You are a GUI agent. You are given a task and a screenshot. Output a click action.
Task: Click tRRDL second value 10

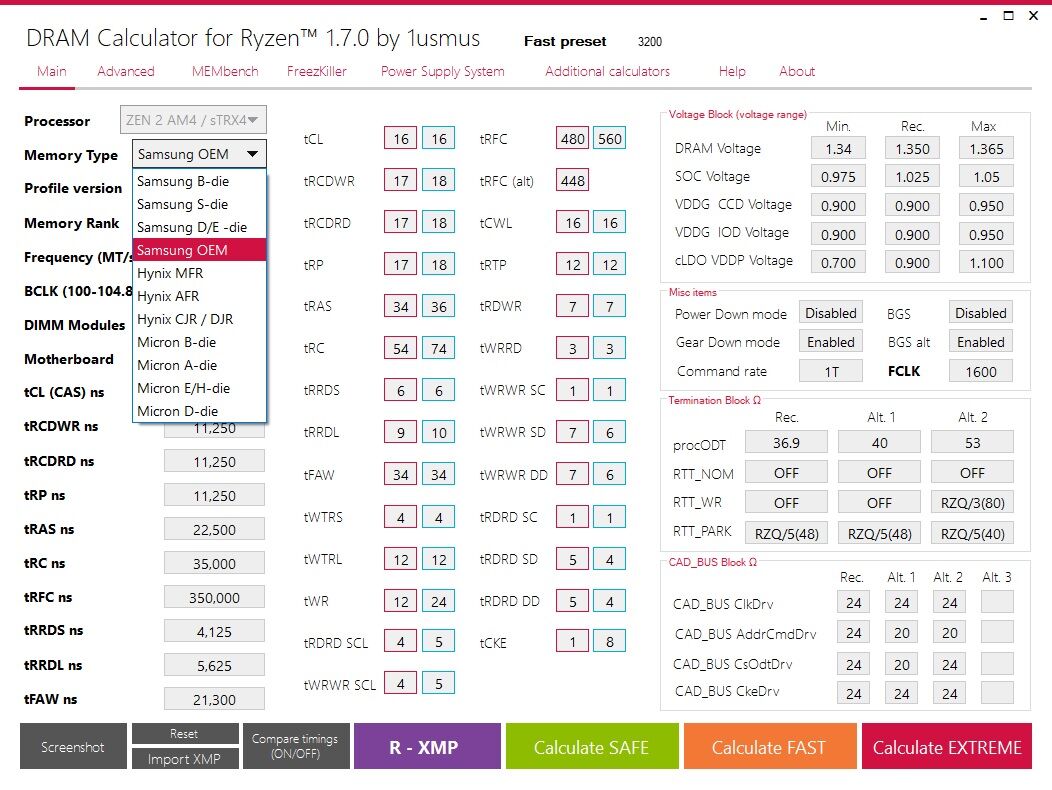[439, 432]
